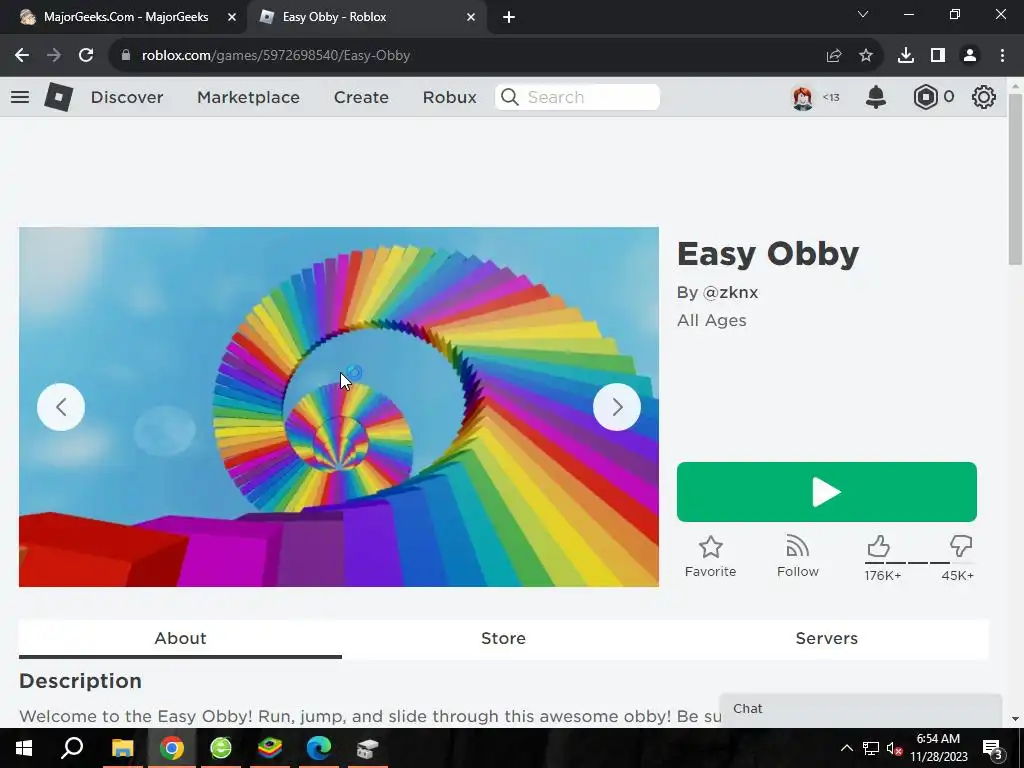This screenshot has height=768, width=1024.
Task: Open Chrome three-dot menu
Action: [x=1002, y=56]
